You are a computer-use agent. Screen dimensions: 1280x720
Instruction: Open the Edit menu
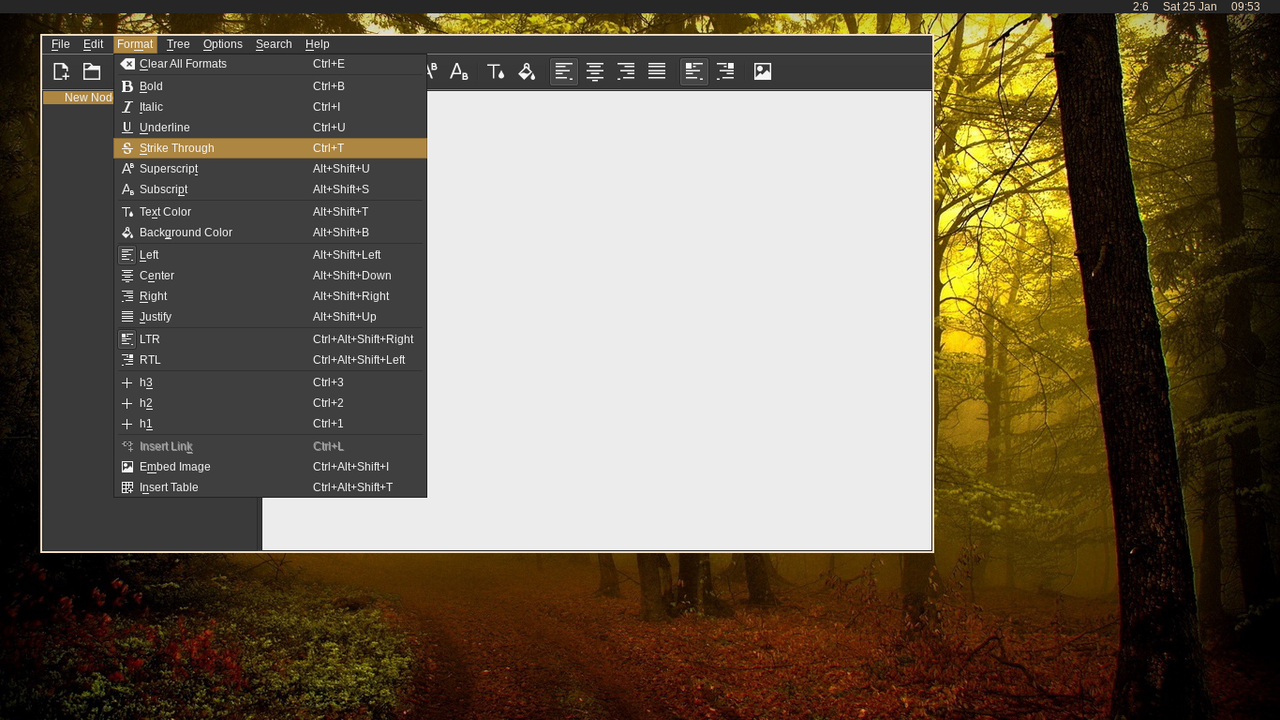[93, 44]
